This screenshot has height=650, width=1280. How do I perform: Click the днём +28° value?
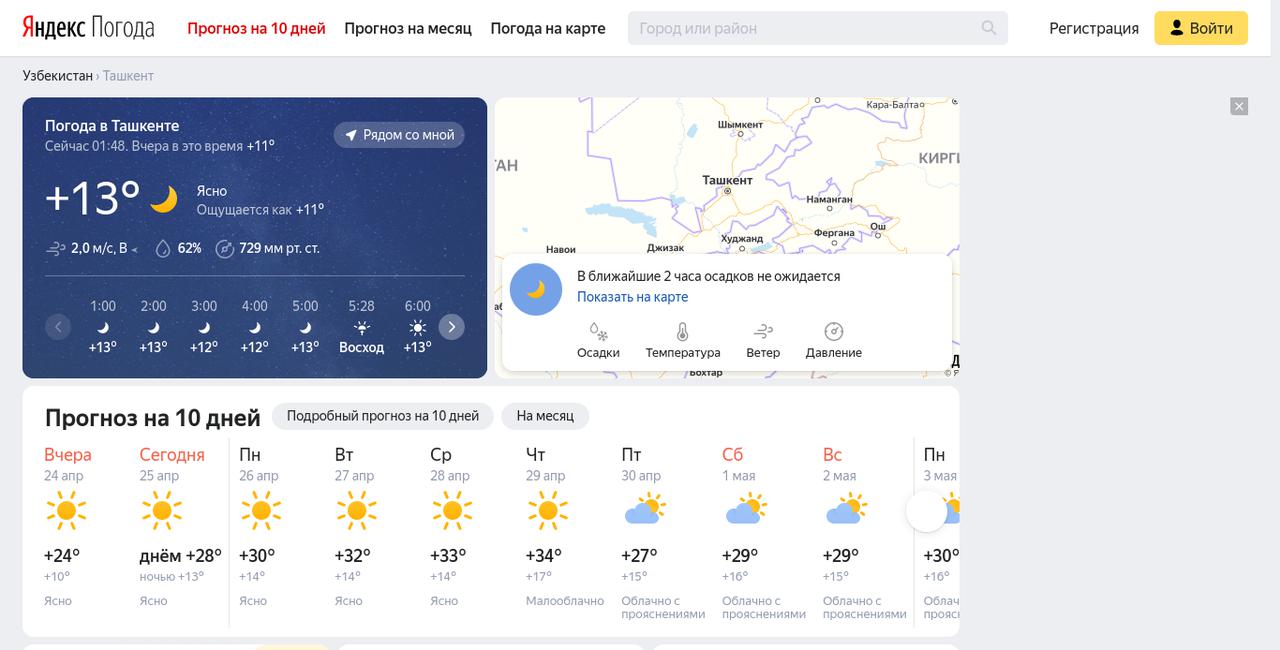tap(180, 556)
